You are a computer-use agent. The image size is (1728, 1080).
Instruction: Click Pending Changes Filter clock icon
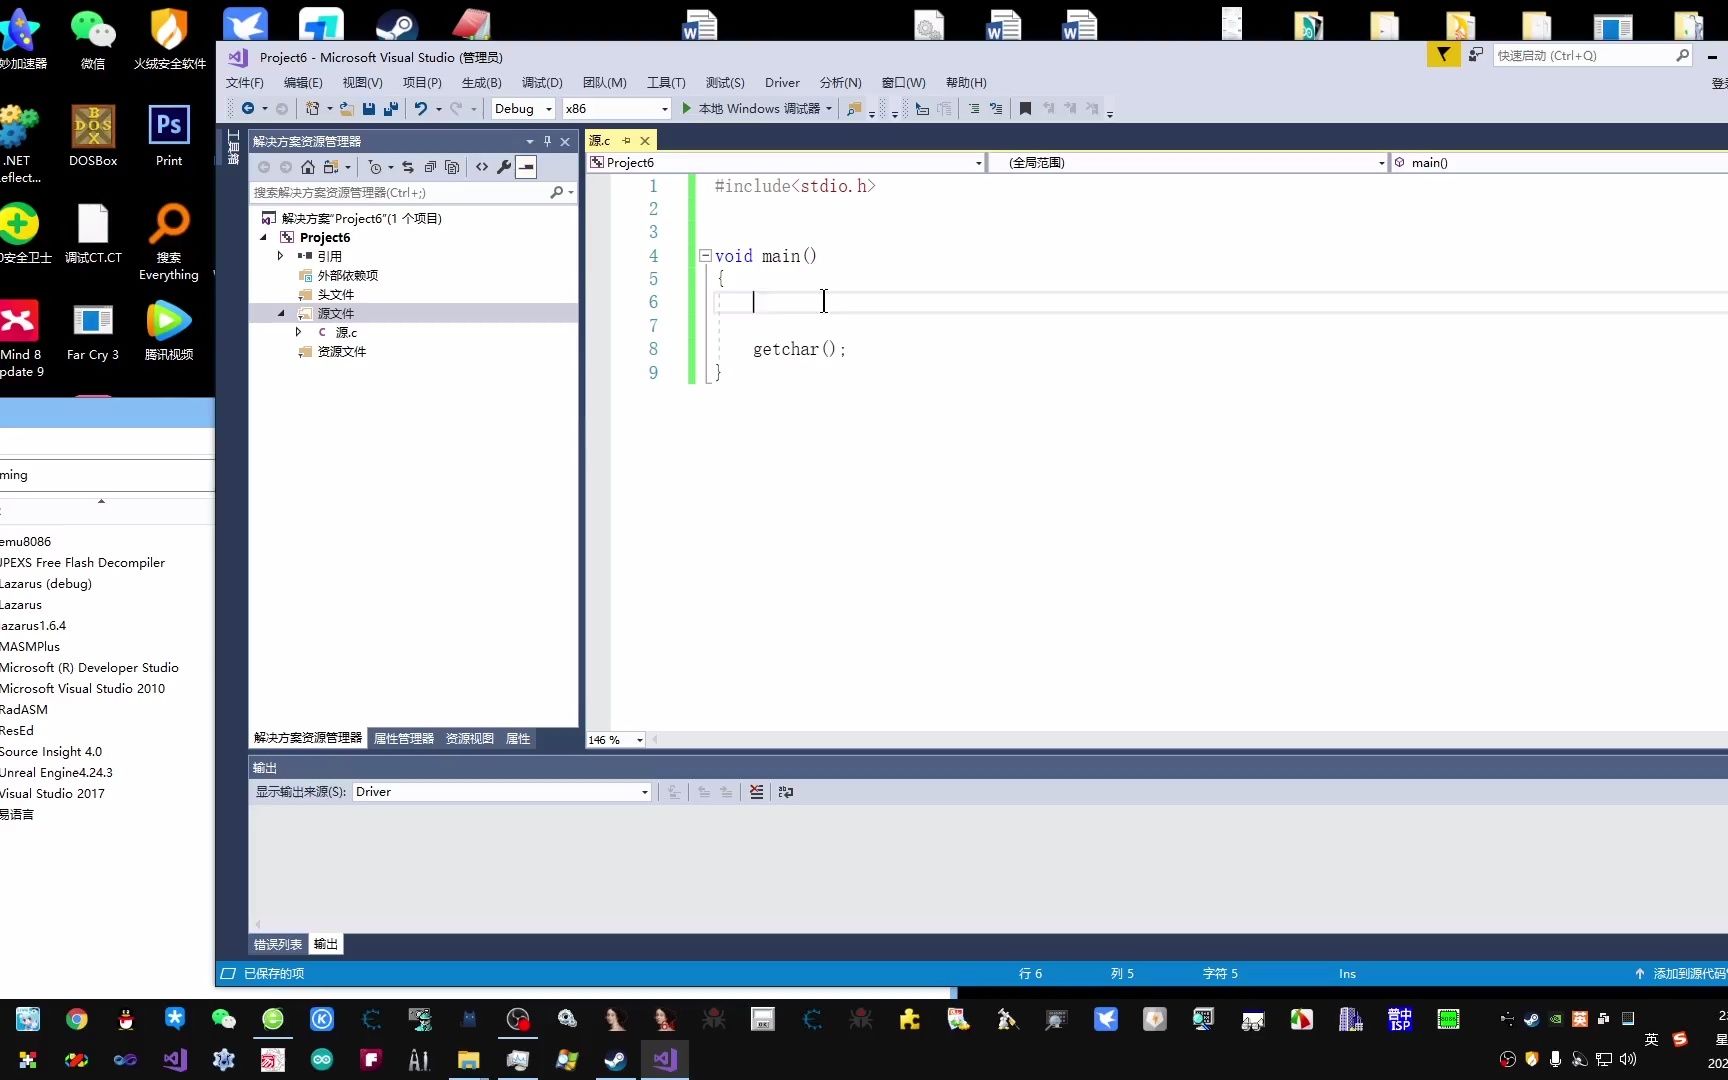point(375,167)
